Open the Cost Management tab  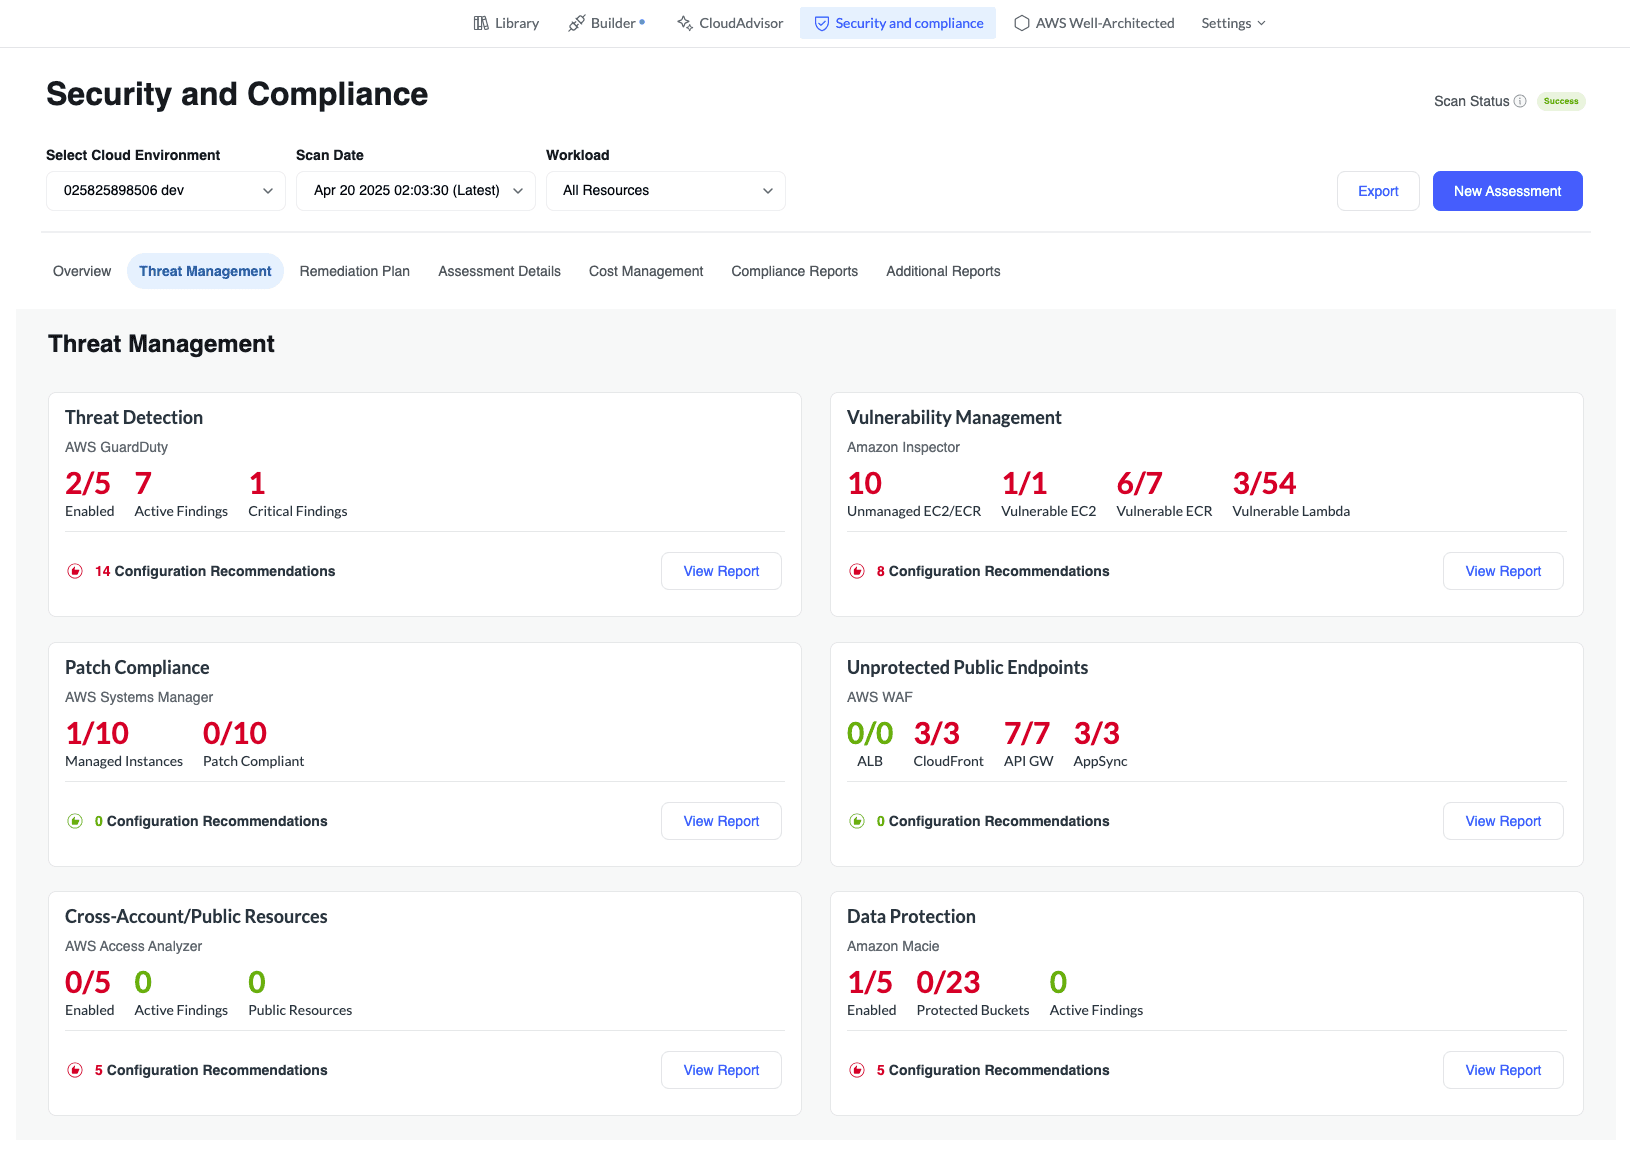coord(646,271)
